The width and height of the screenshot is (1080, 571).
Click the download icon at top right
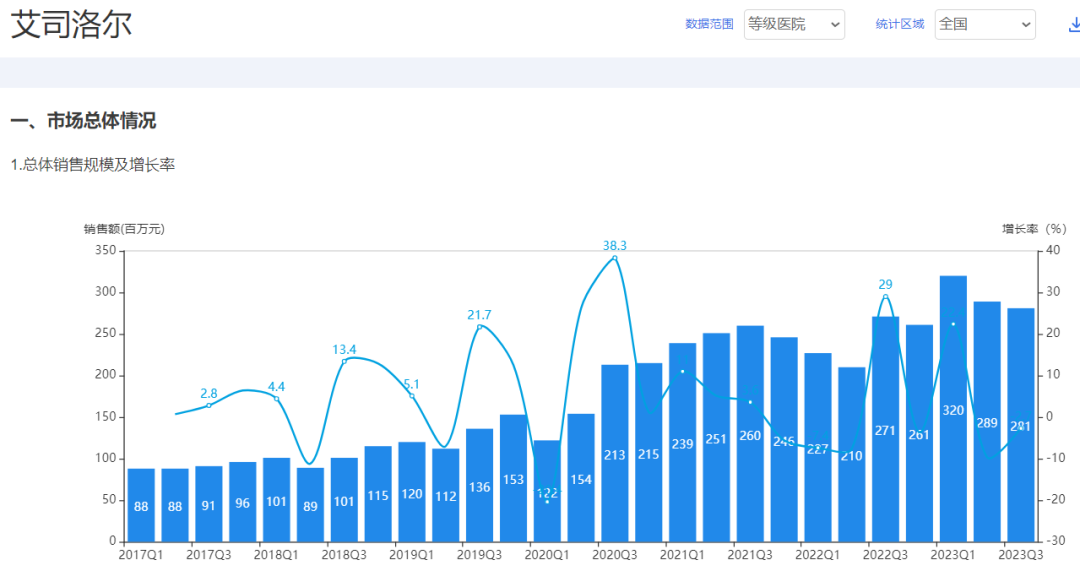(1074, 25)
